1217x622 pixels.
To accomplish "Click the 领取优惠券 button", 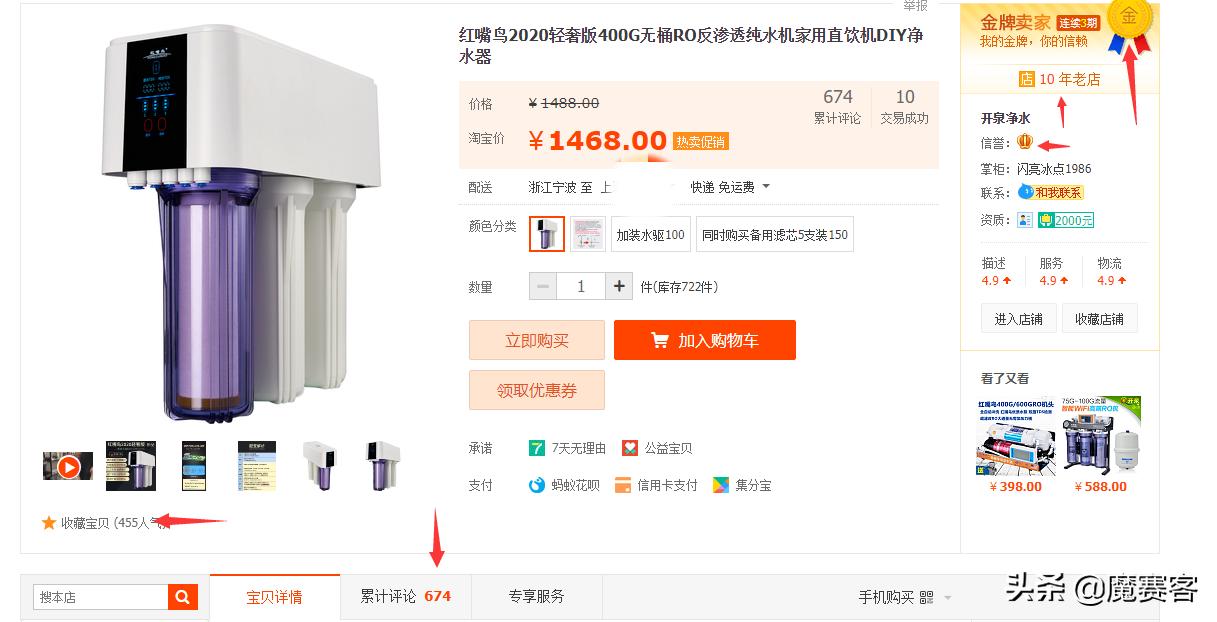I will point(537,390).
